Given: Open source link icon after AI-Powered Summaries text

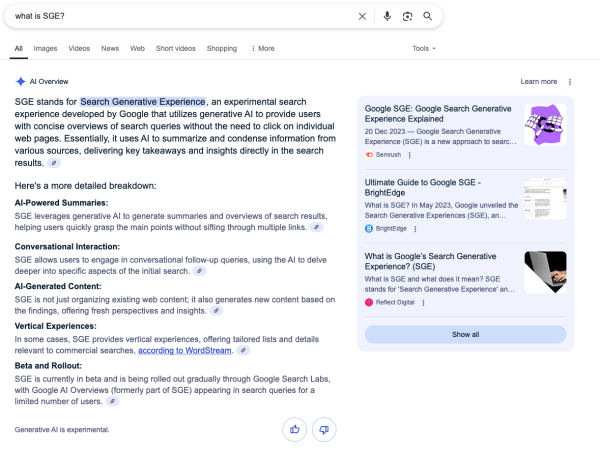Looking at the screenshot, I should tap(316, 227).
